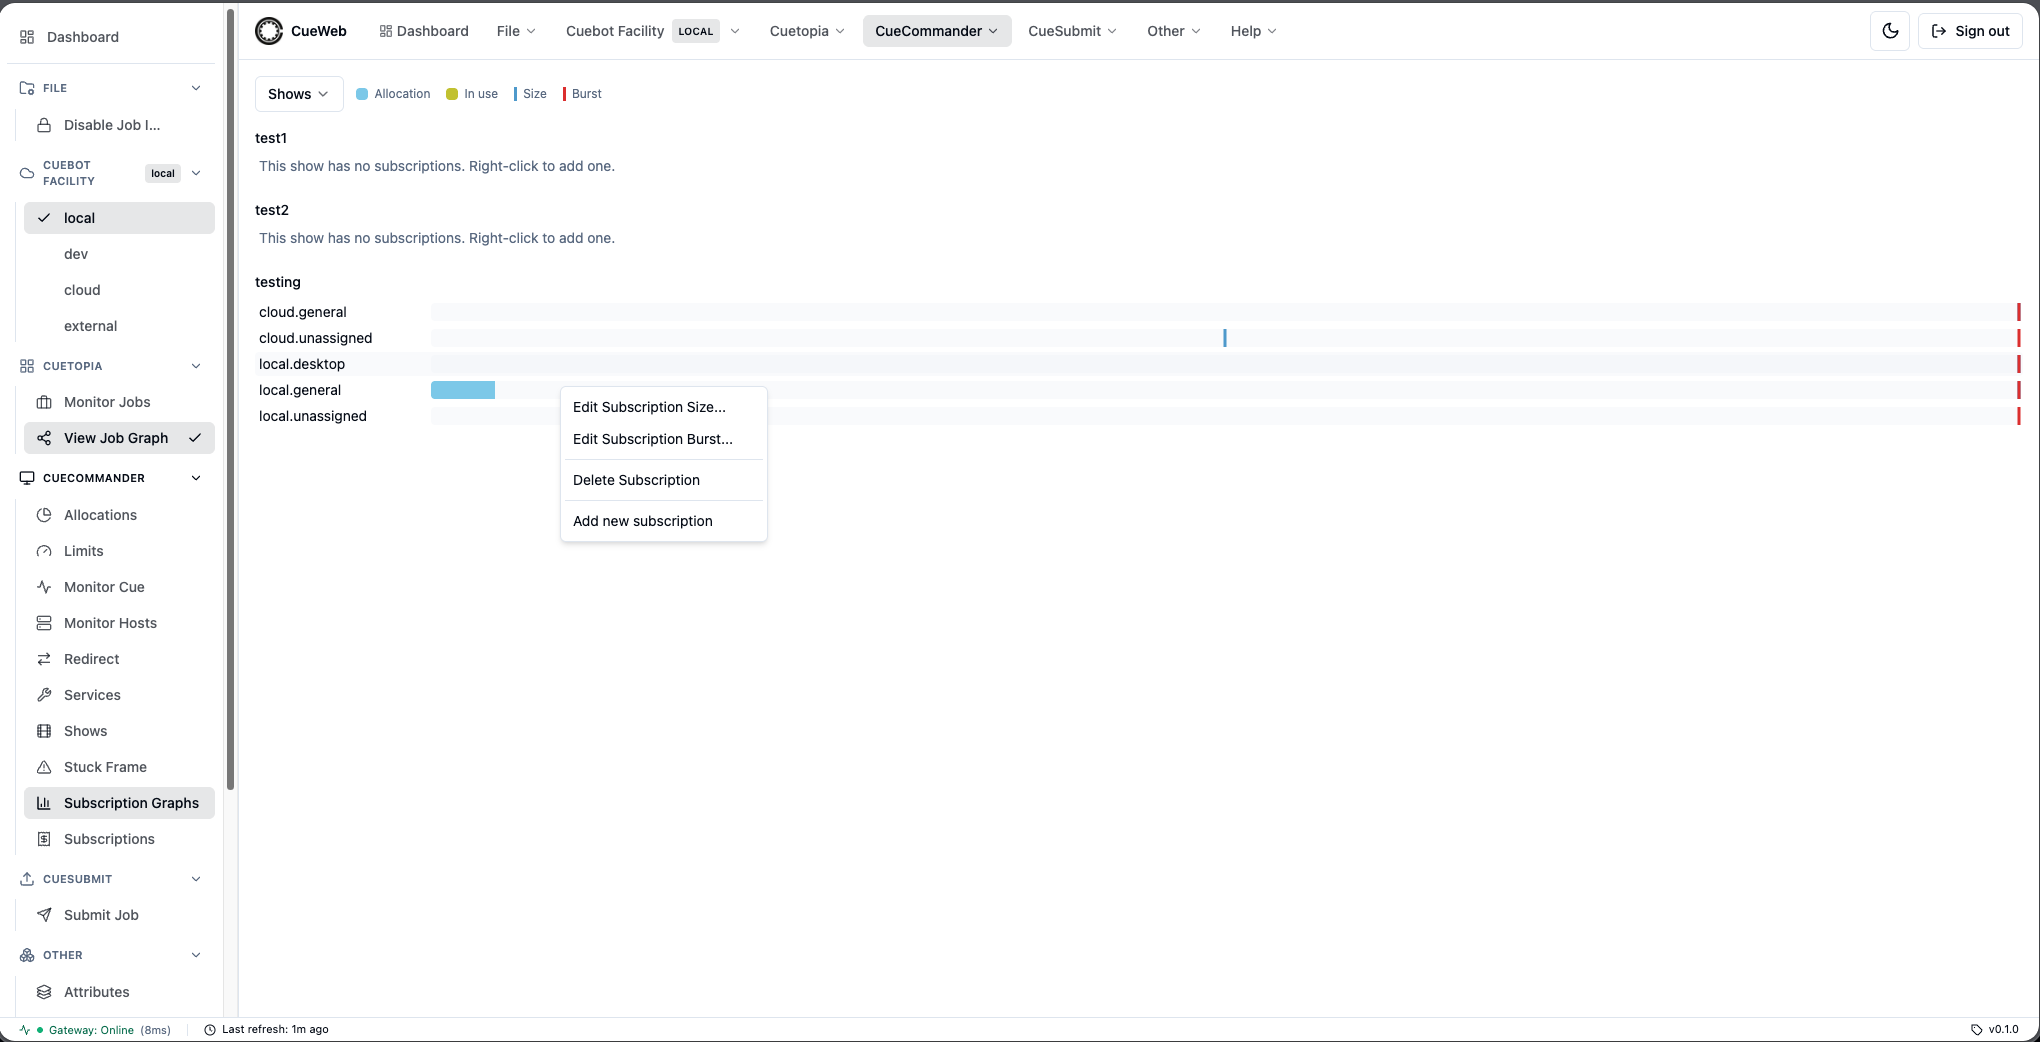Click the Allocation legend swatch
2040x1042 pixels.
click(x=362, y=94)
